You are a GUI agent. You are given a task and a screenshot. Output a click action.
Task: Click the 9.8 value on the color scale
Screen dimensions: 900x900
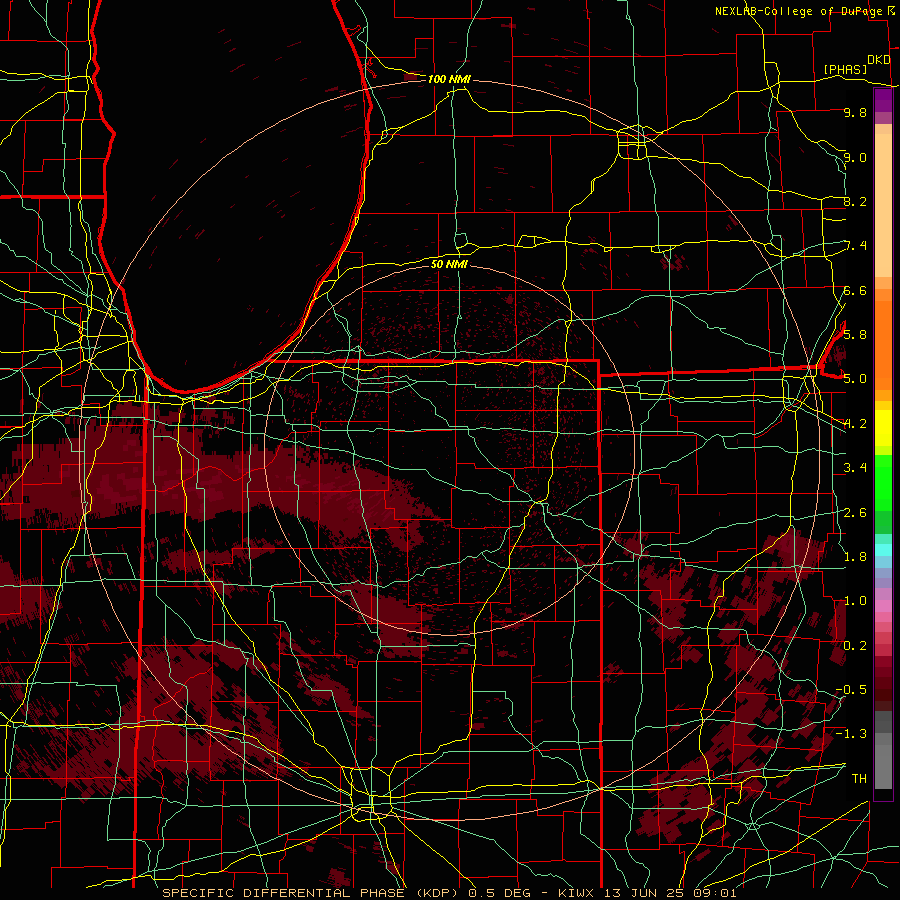[x=855, y=112]
